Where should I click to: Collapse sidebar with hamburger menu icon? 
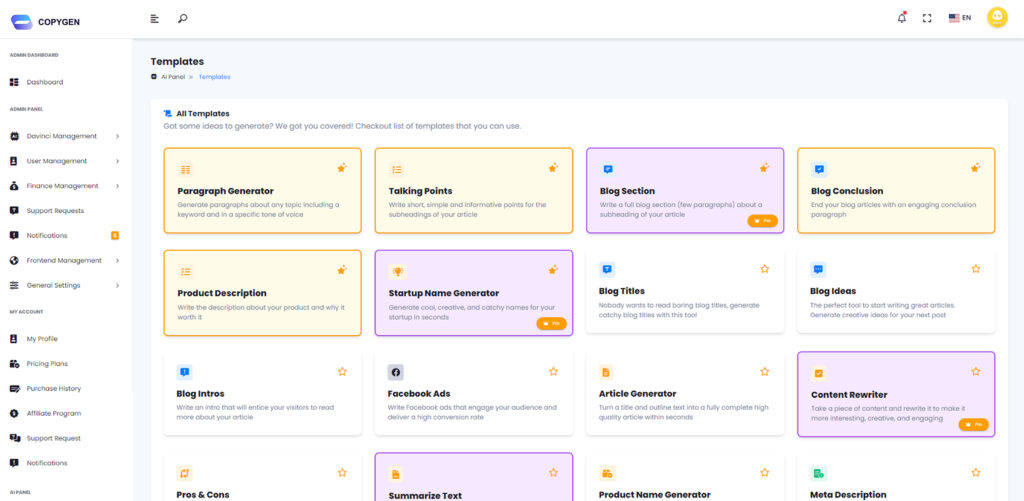(x=154, y=18)
